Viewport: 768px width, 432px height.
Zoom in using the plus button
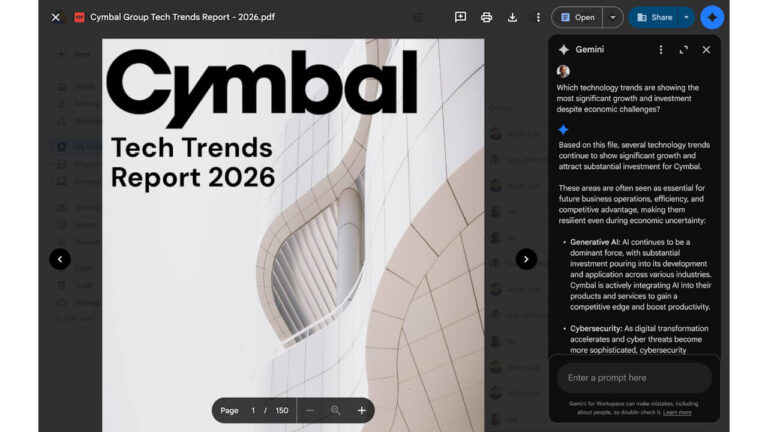tap(361, 410)
